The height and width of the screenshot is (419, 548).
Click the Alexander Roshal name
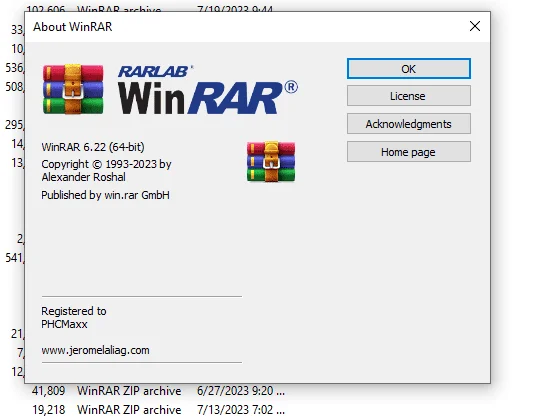(84, 177)
